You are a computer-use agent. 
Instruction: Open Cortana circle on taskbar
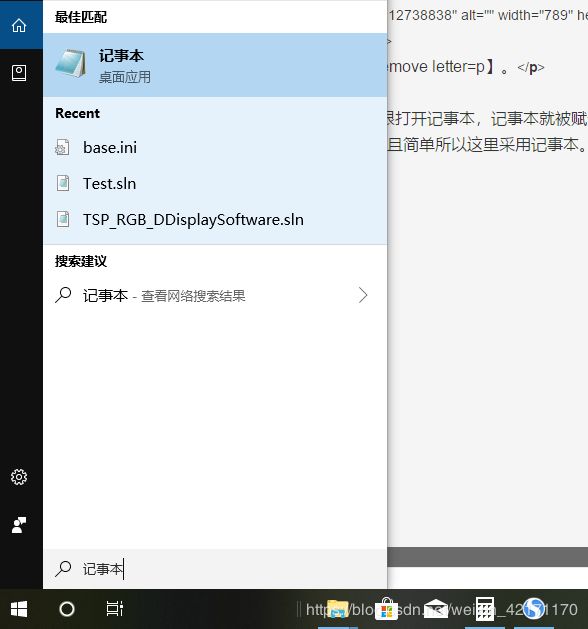67,609
